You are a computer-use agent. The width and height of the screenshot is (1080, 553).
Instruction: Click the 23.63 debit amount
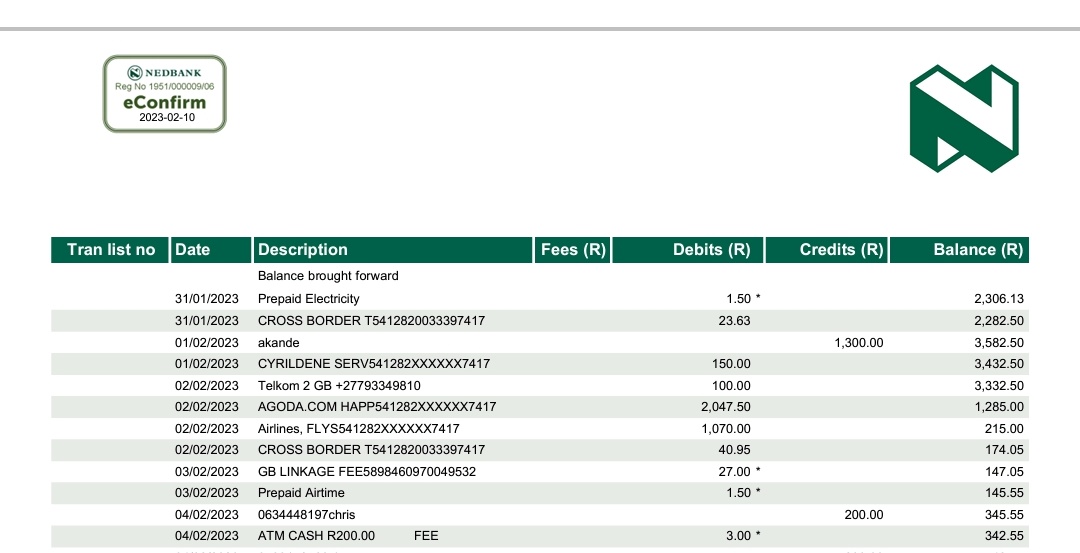tap(734, 321)
